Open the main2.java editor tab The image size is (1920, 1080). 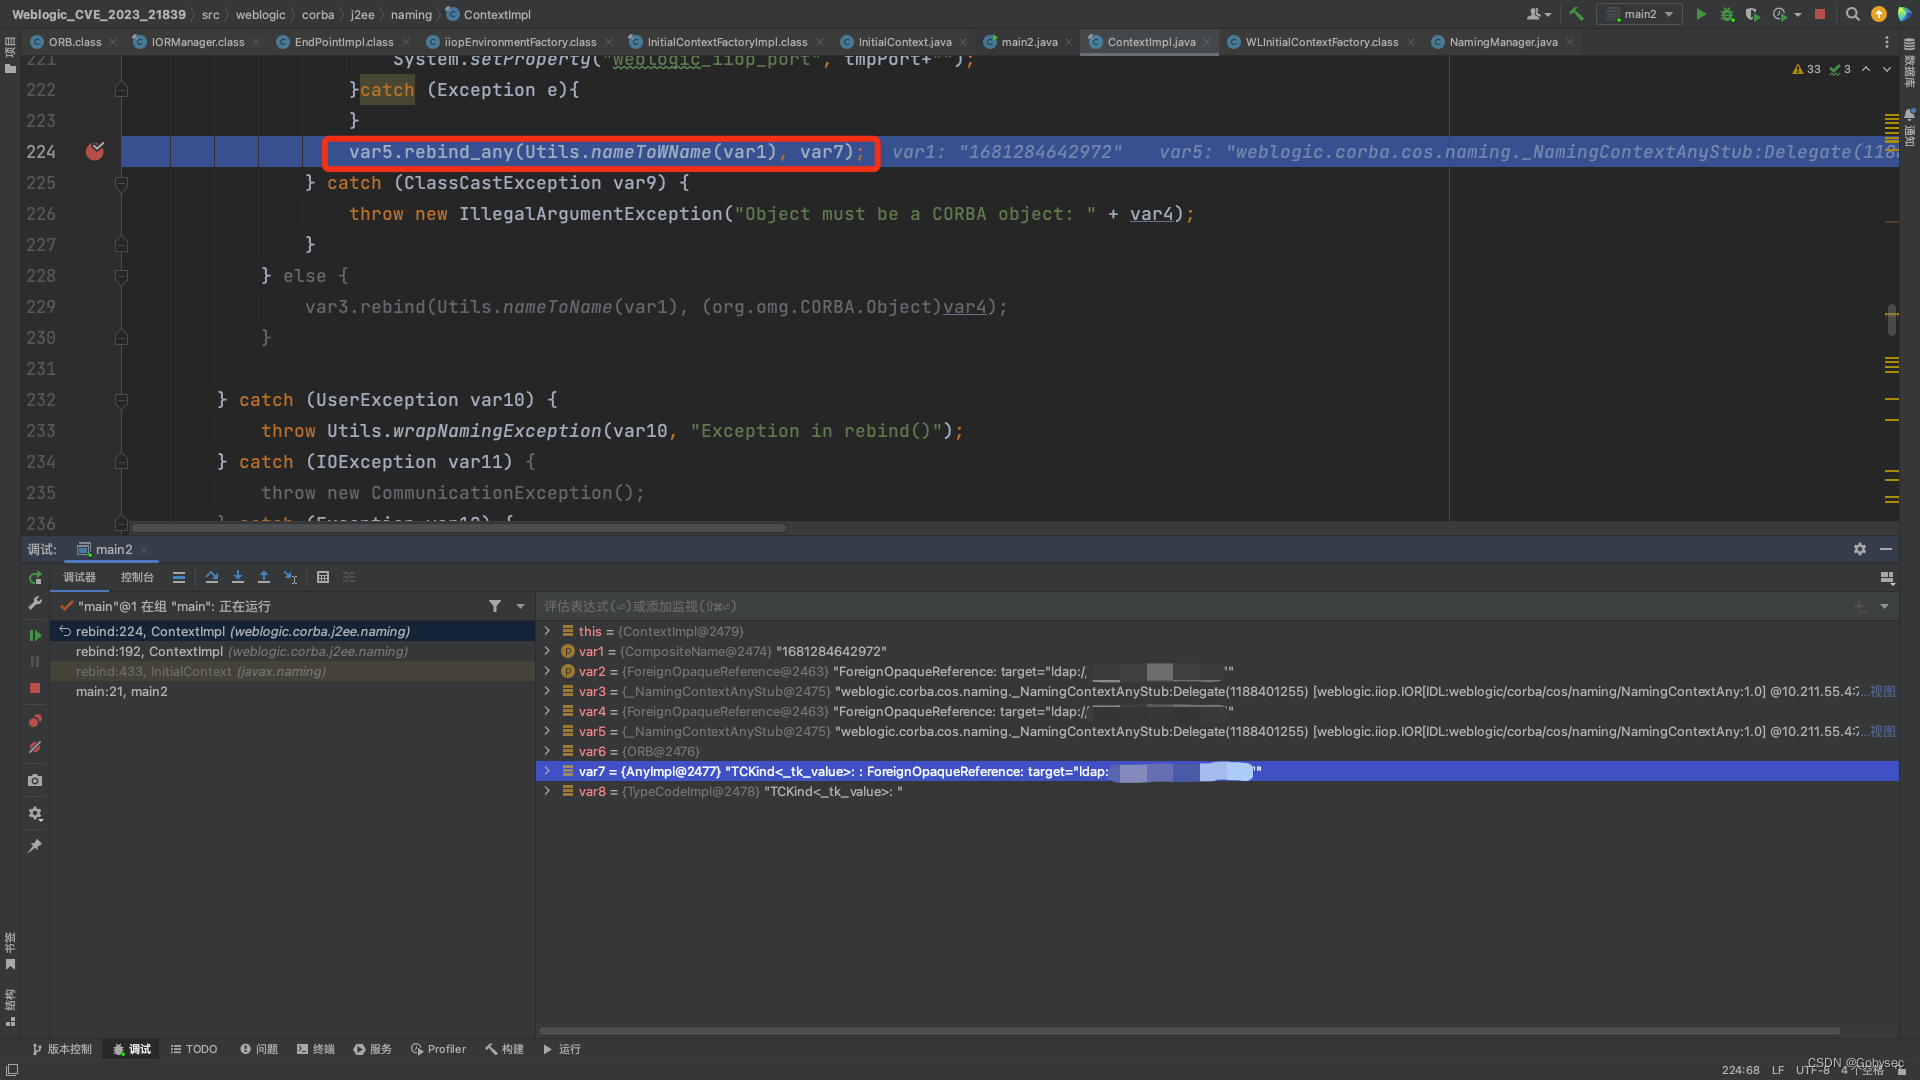coord(1029,42)
